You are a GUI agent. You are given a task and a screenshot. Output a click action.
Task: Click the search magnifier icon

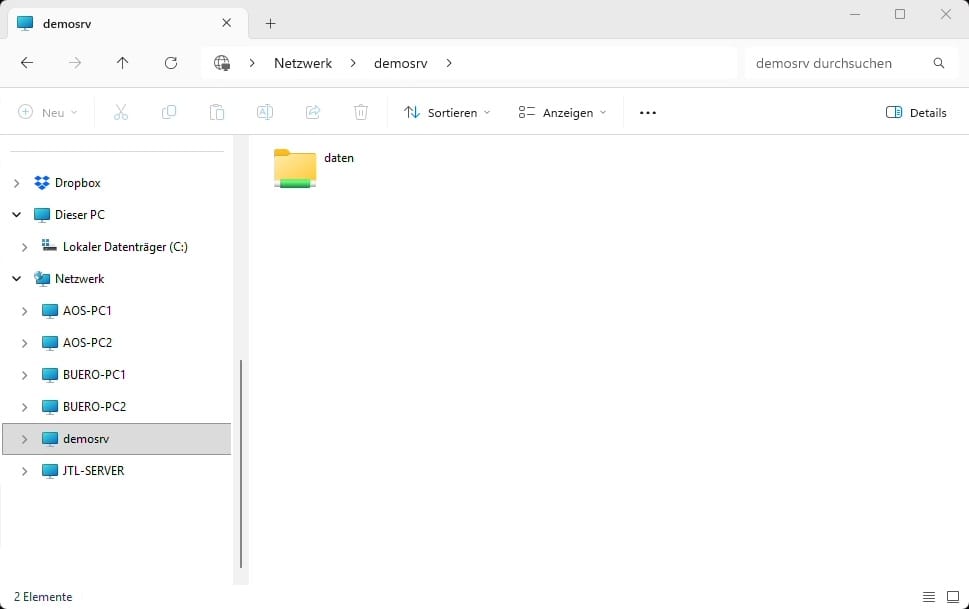tap(939, 63)
